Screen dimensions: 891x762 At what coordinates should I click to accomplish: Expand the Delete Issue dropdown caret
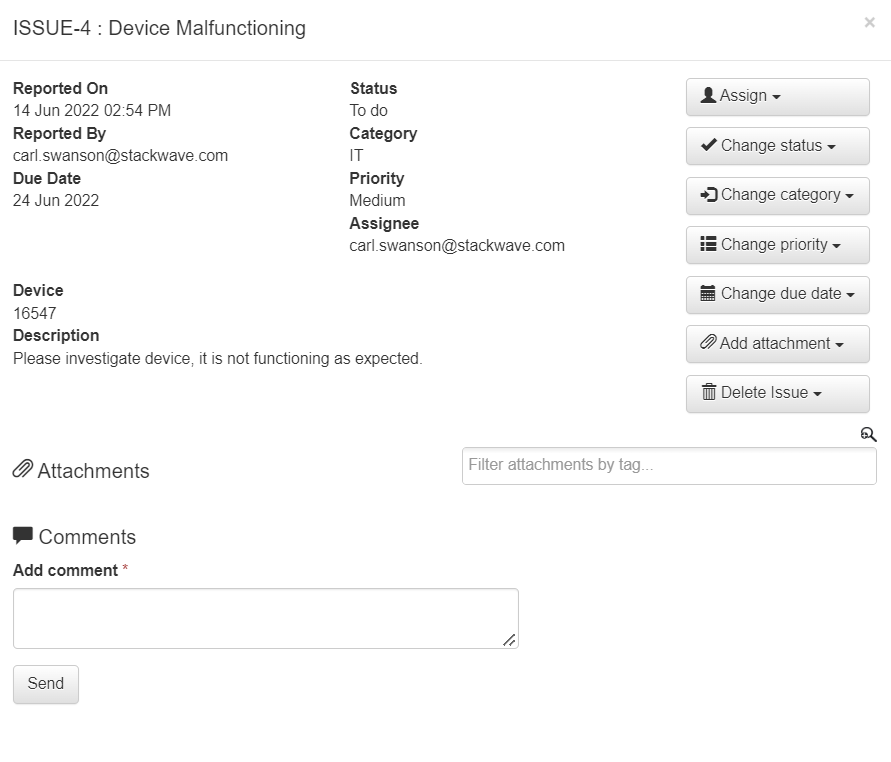[817, 394]
